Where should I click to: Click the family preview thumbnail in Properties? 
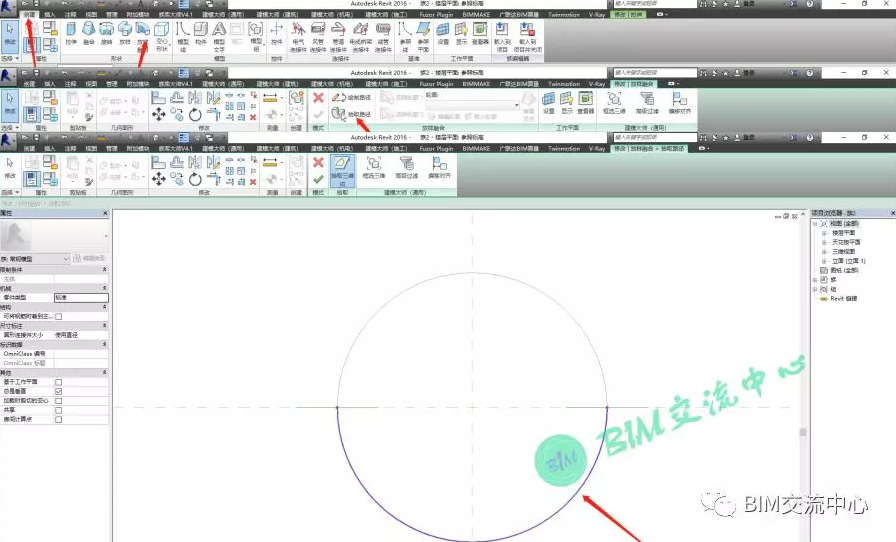[x=16, y=236]
